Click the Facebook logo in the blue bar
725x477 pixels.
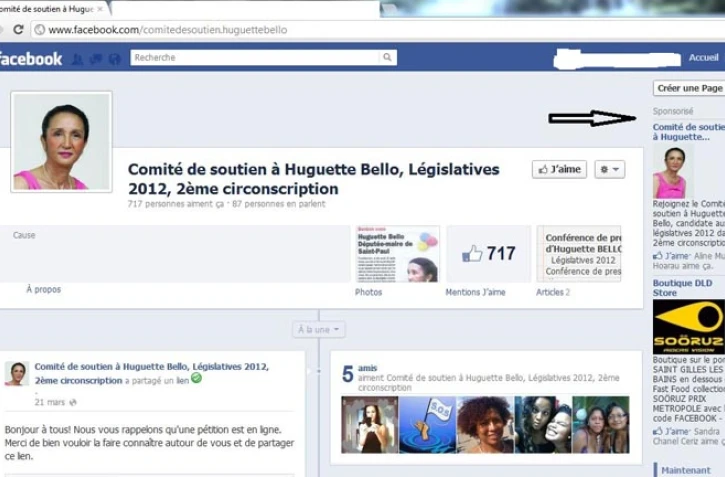tap(31, 59)
